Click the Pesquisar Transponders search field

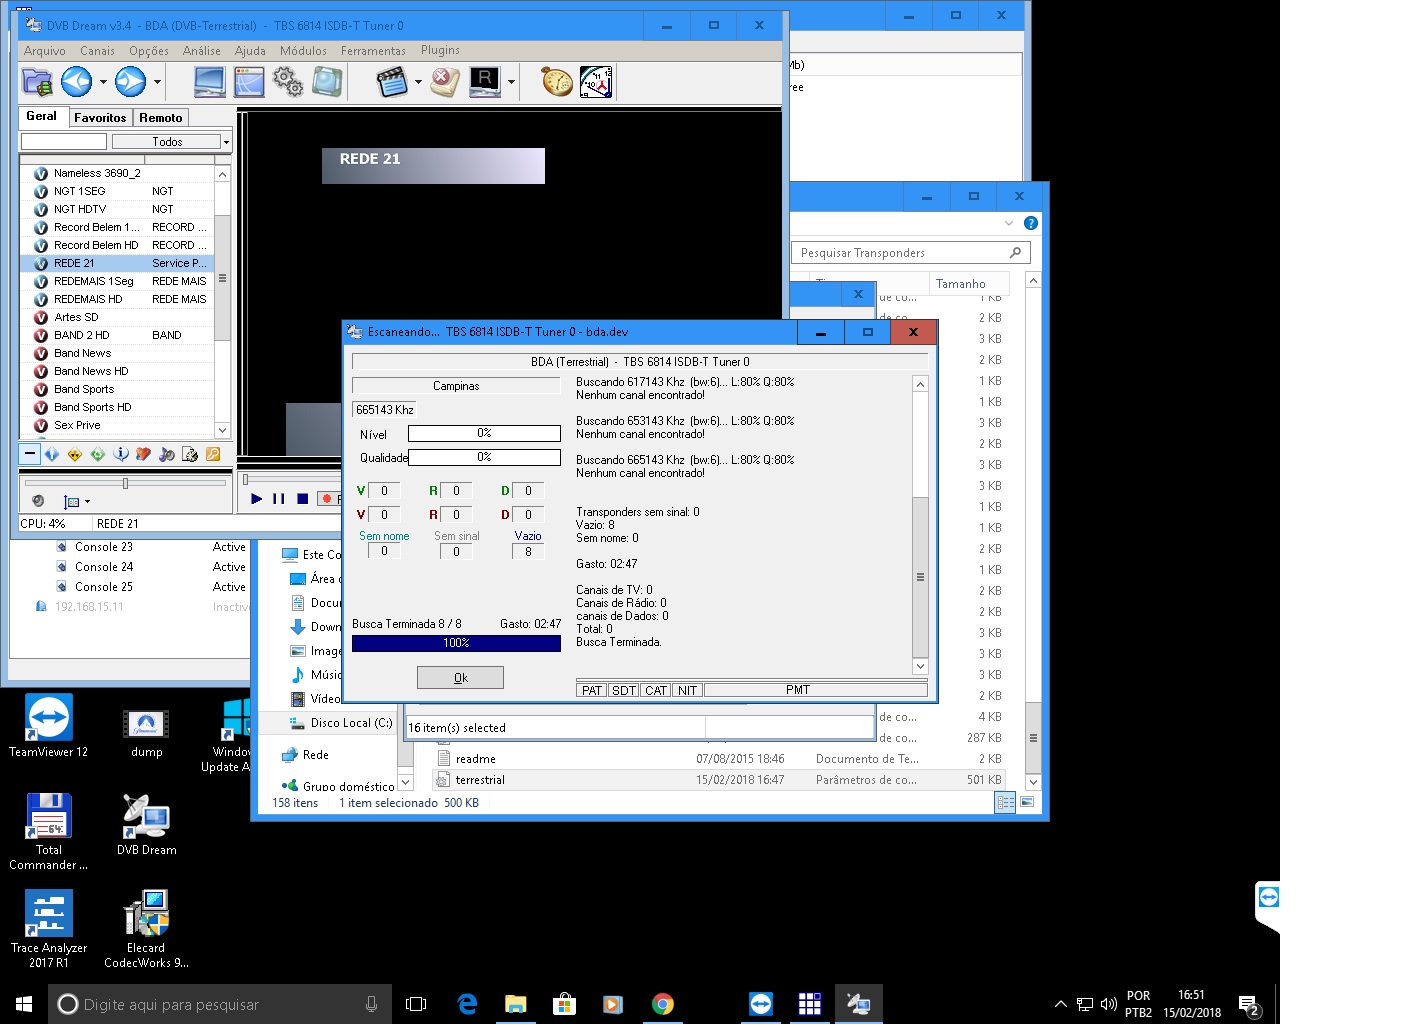(x=910, y=253)
